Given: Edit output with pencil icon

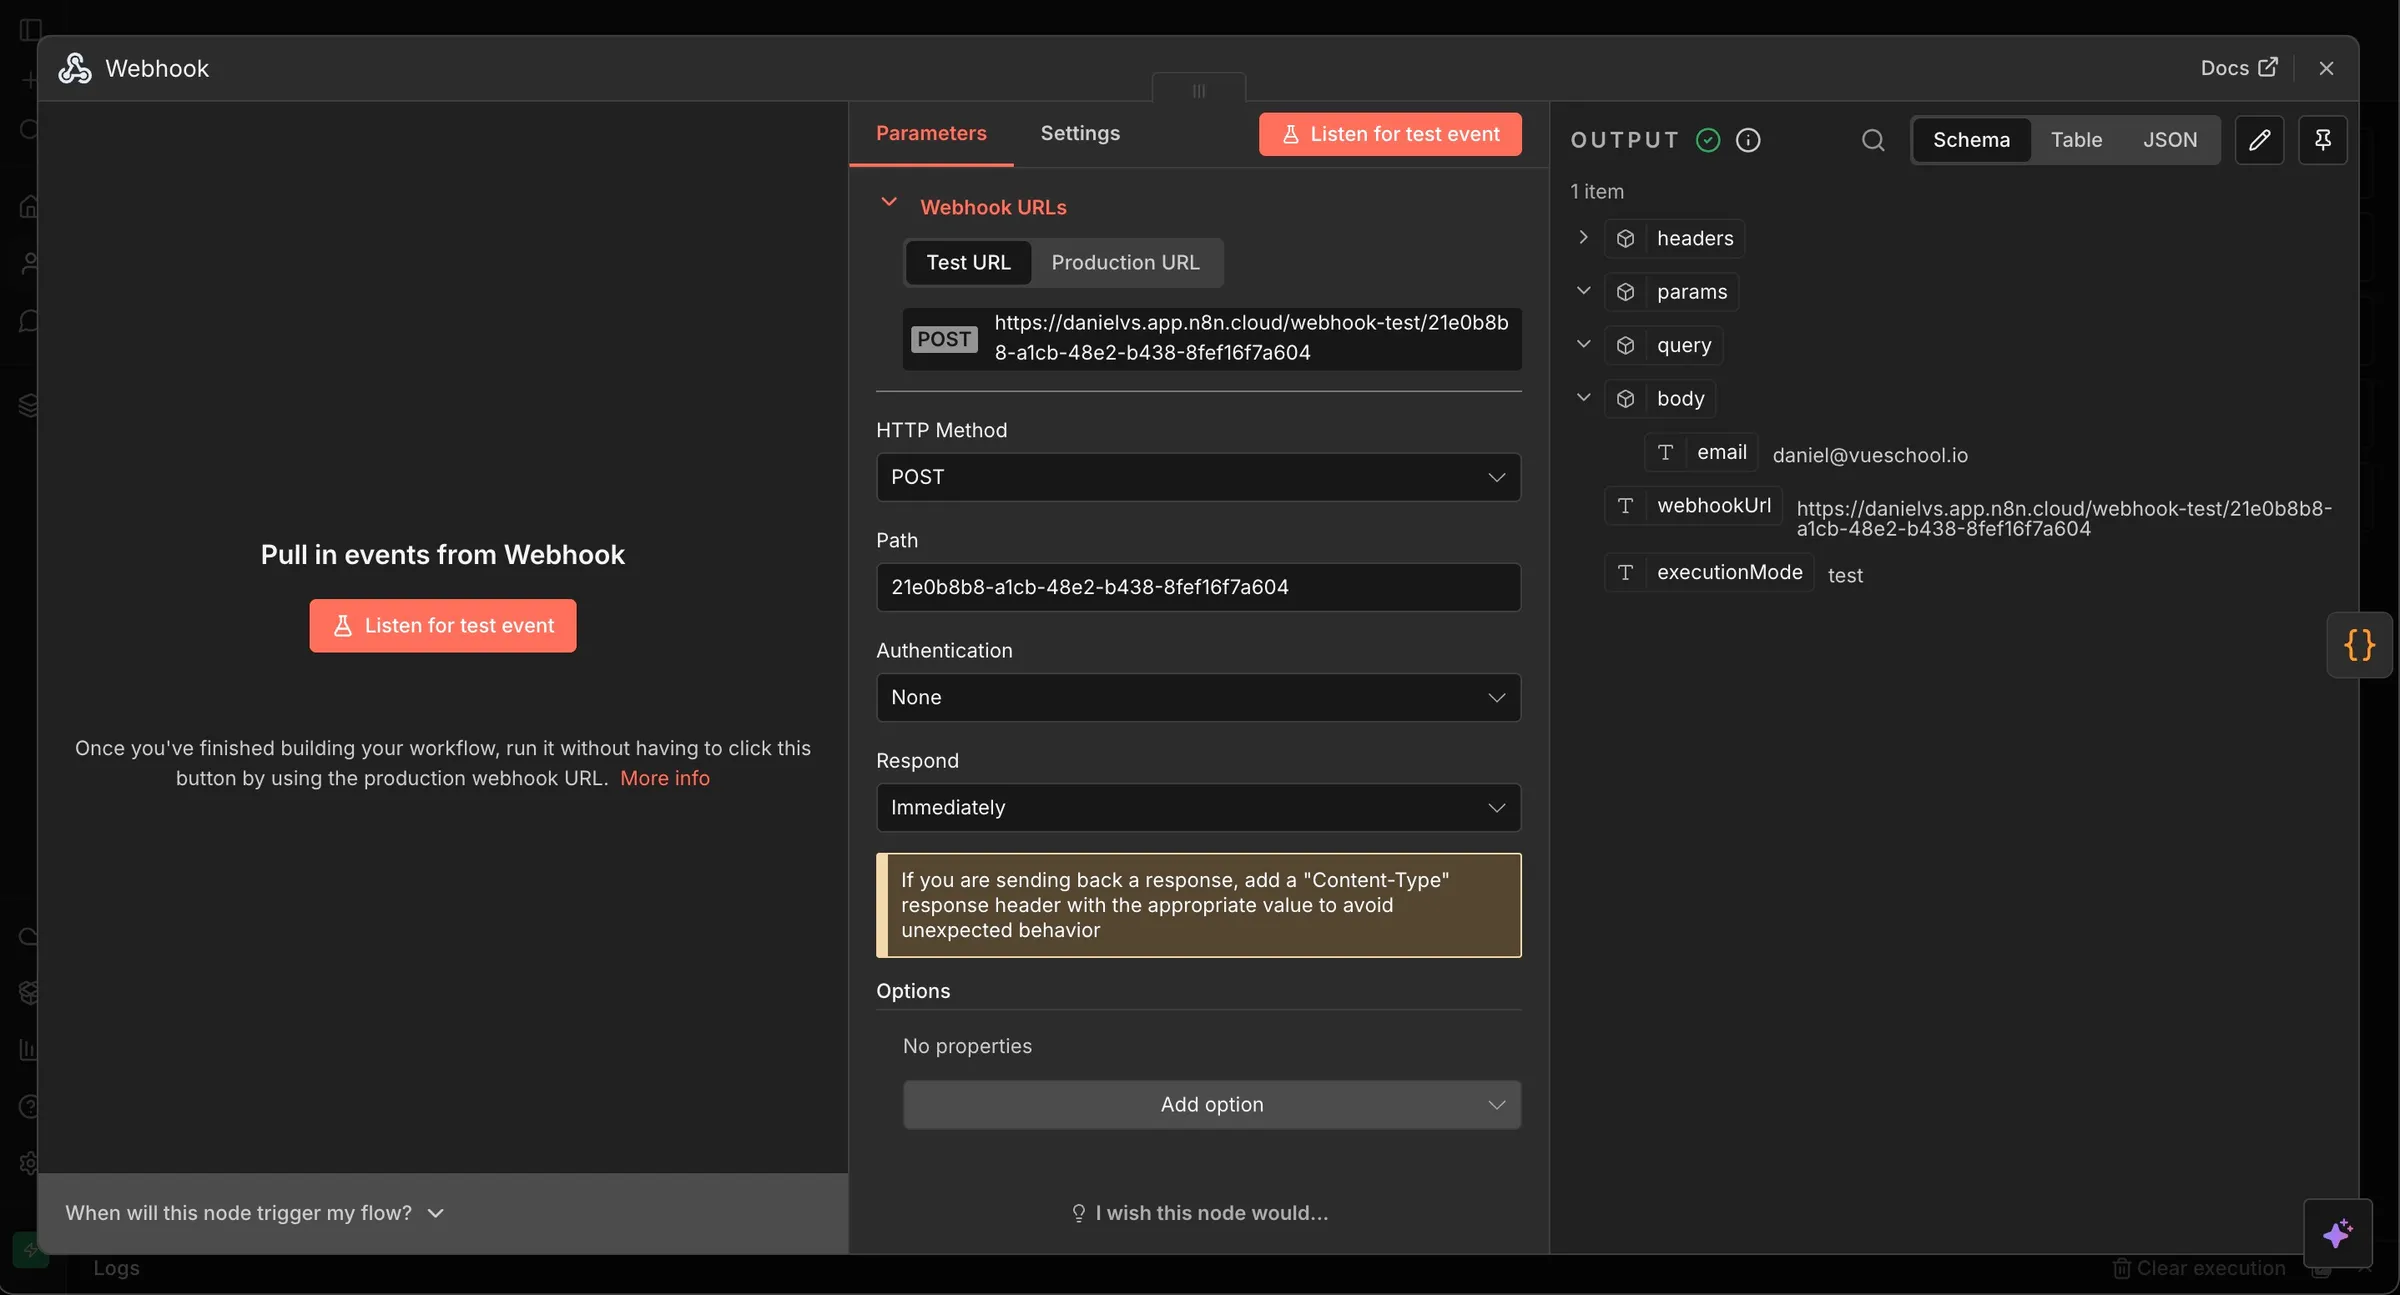Looking at the screenshot, I should point(2259,140).
